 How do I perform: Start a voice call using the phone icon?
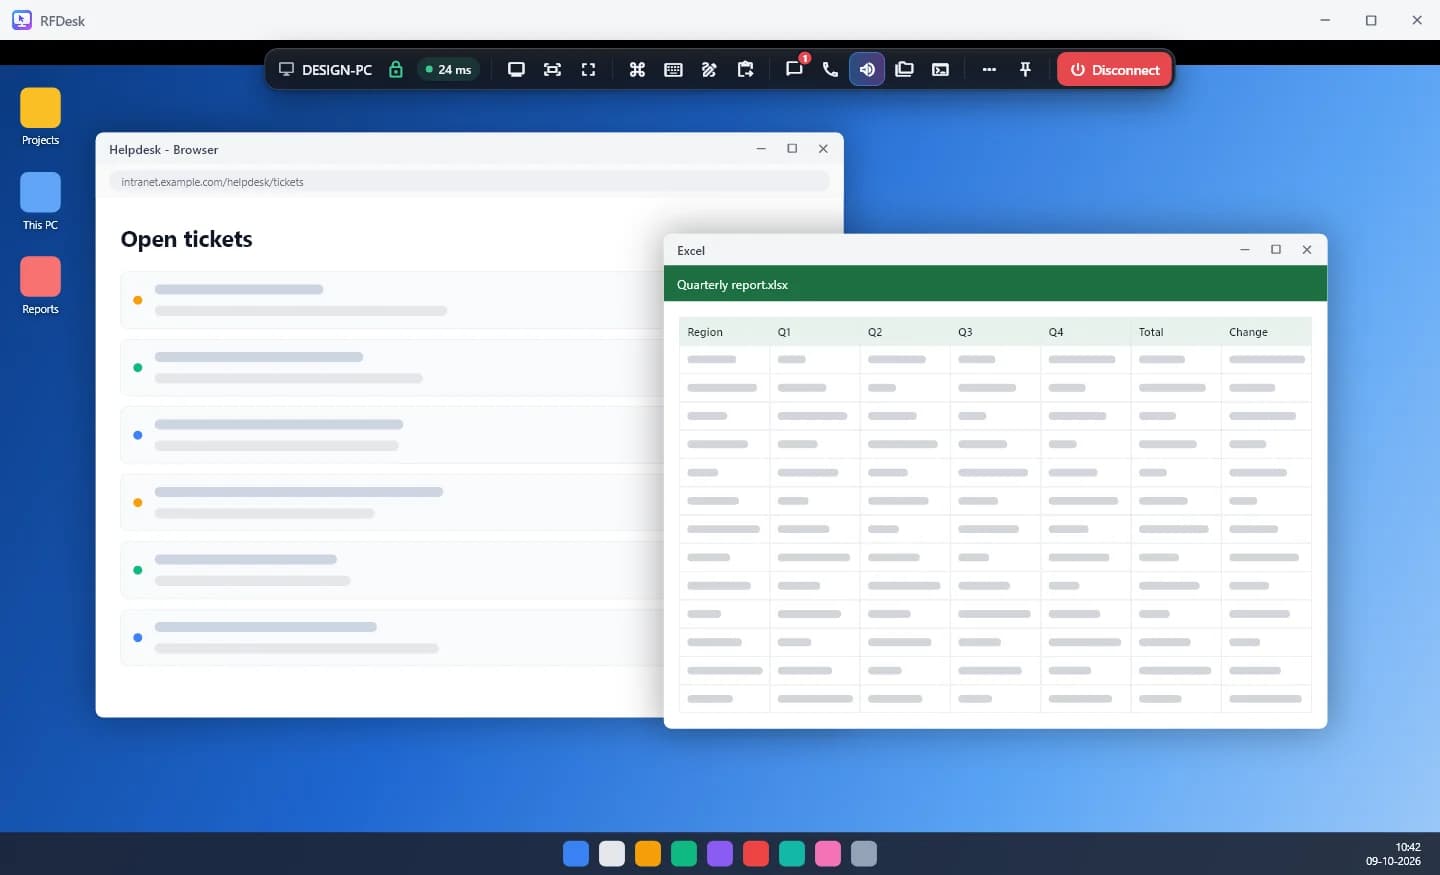point(830,70)
